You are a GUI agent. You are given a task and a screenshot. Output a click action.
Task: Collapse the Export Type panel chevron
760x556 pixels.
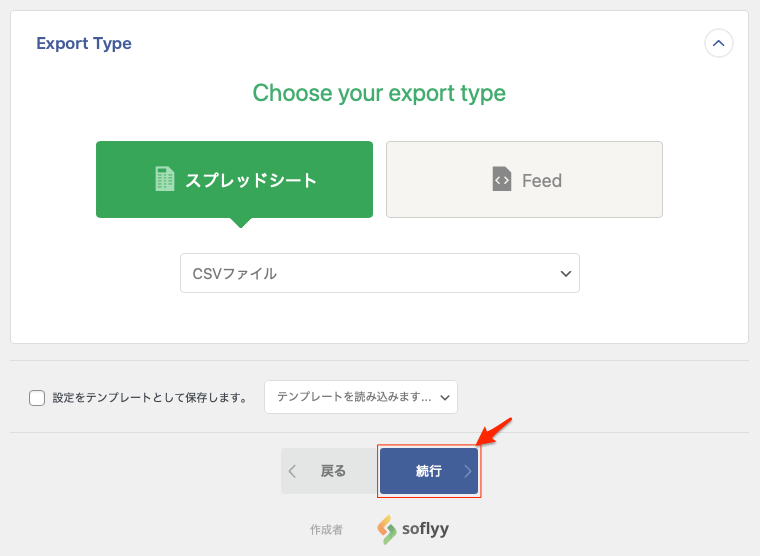pos(719,43)
